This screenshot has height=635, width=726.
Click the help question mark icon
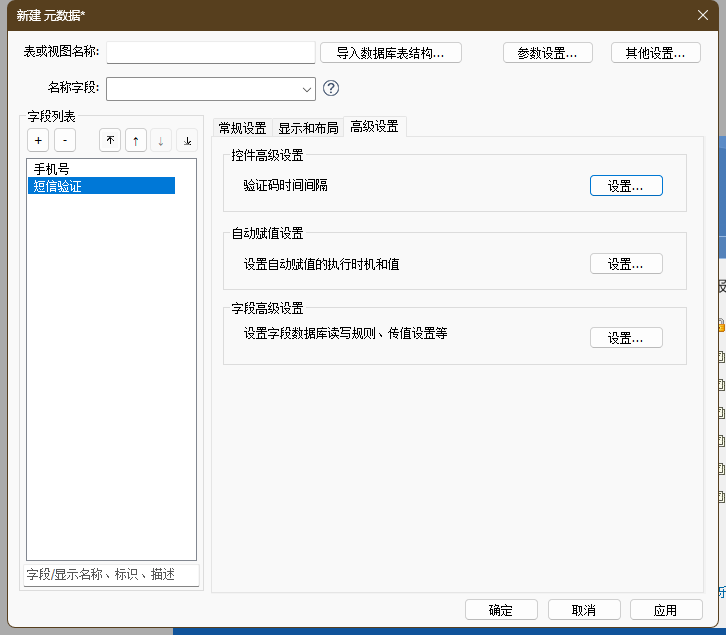point(331,89)
